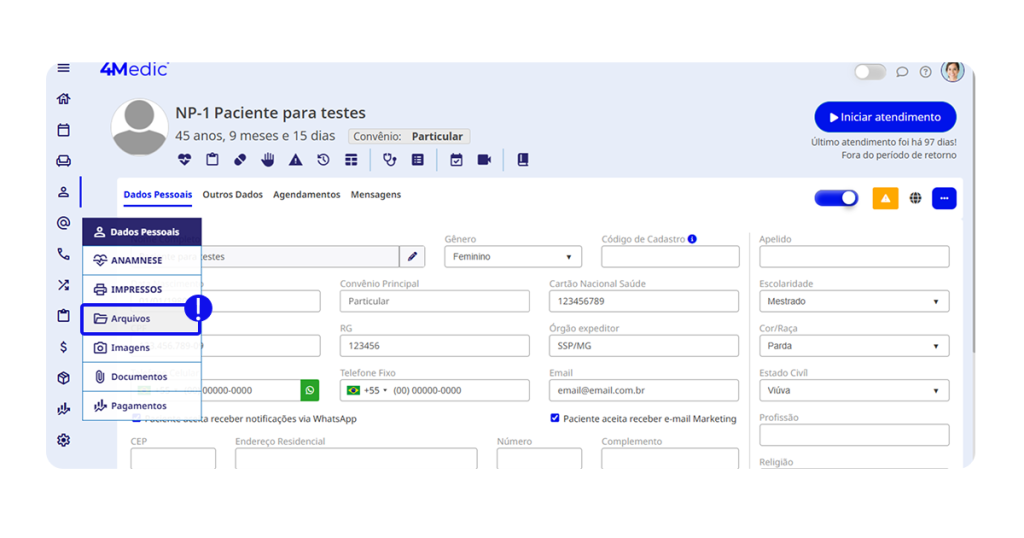This screenshot has width=1024, height=538.
Task: Open the Gênero dropdown showing Feminino
Action: click(x=512, y=257)
